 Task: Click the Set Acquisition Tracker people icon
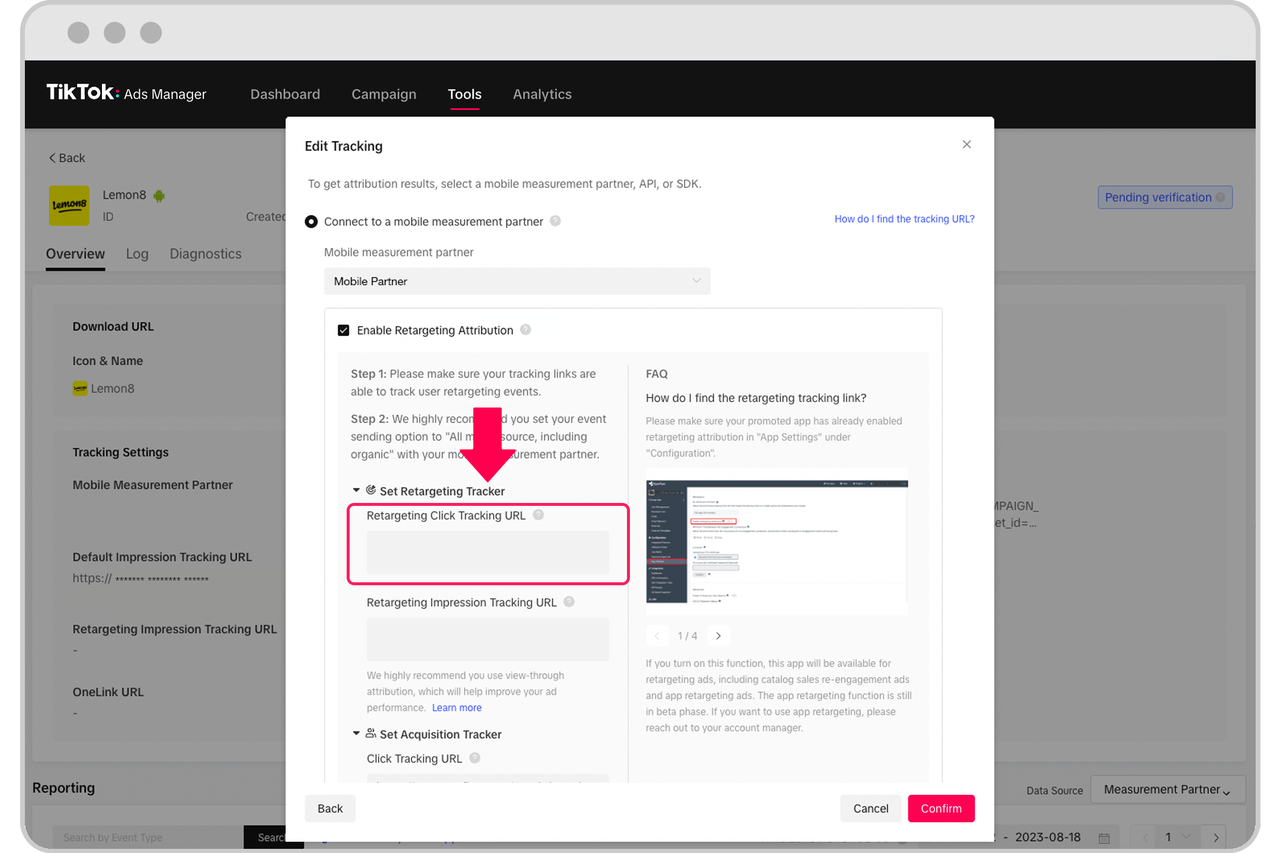[371, 734]
